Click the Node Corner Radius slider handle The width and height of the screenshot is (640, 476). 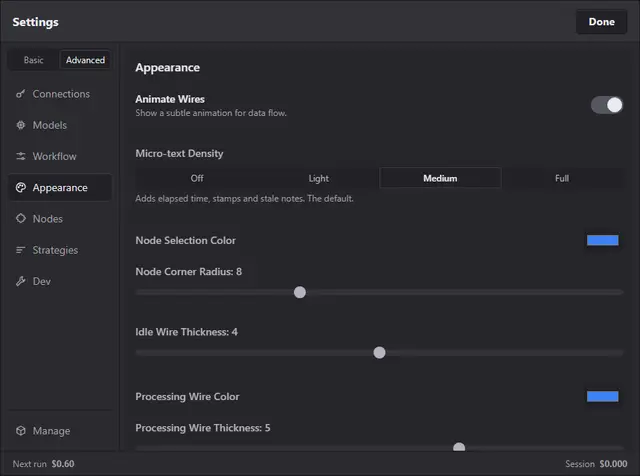point(300,292)
